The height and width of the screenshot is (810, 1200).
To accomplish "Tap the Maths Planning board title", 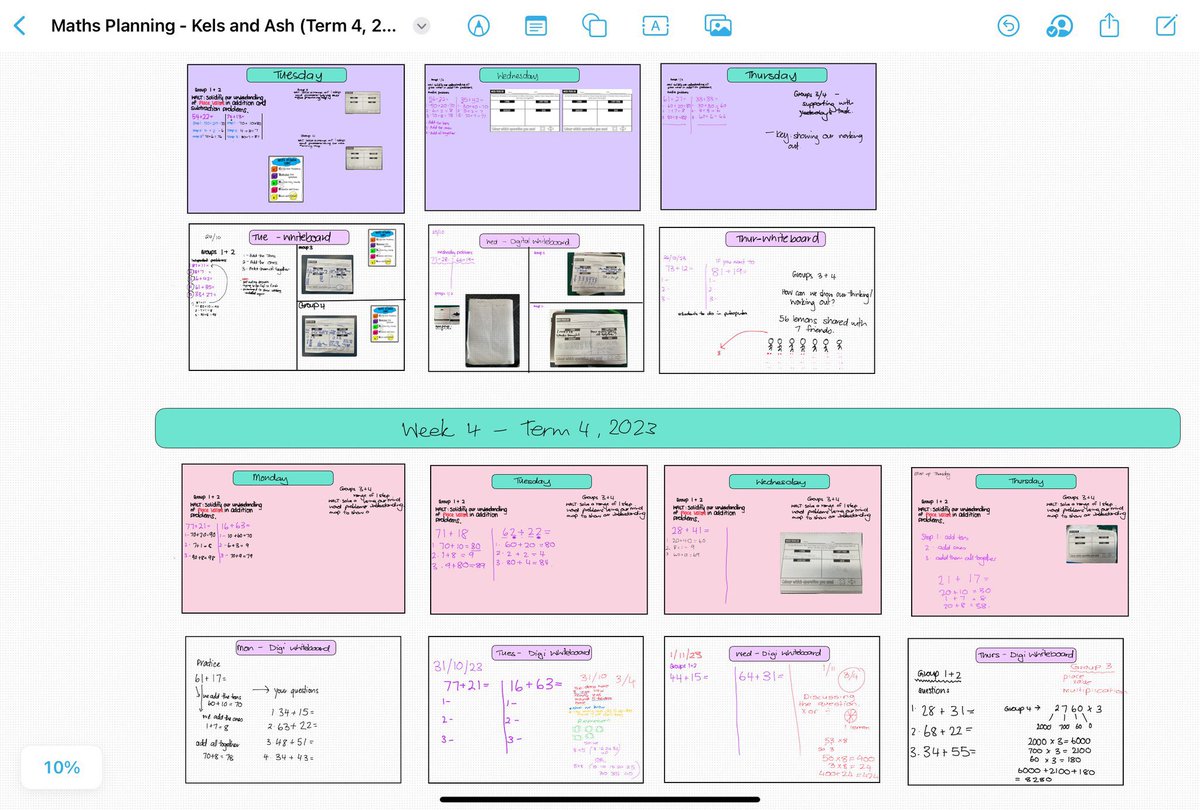I will tap(223, 27).
